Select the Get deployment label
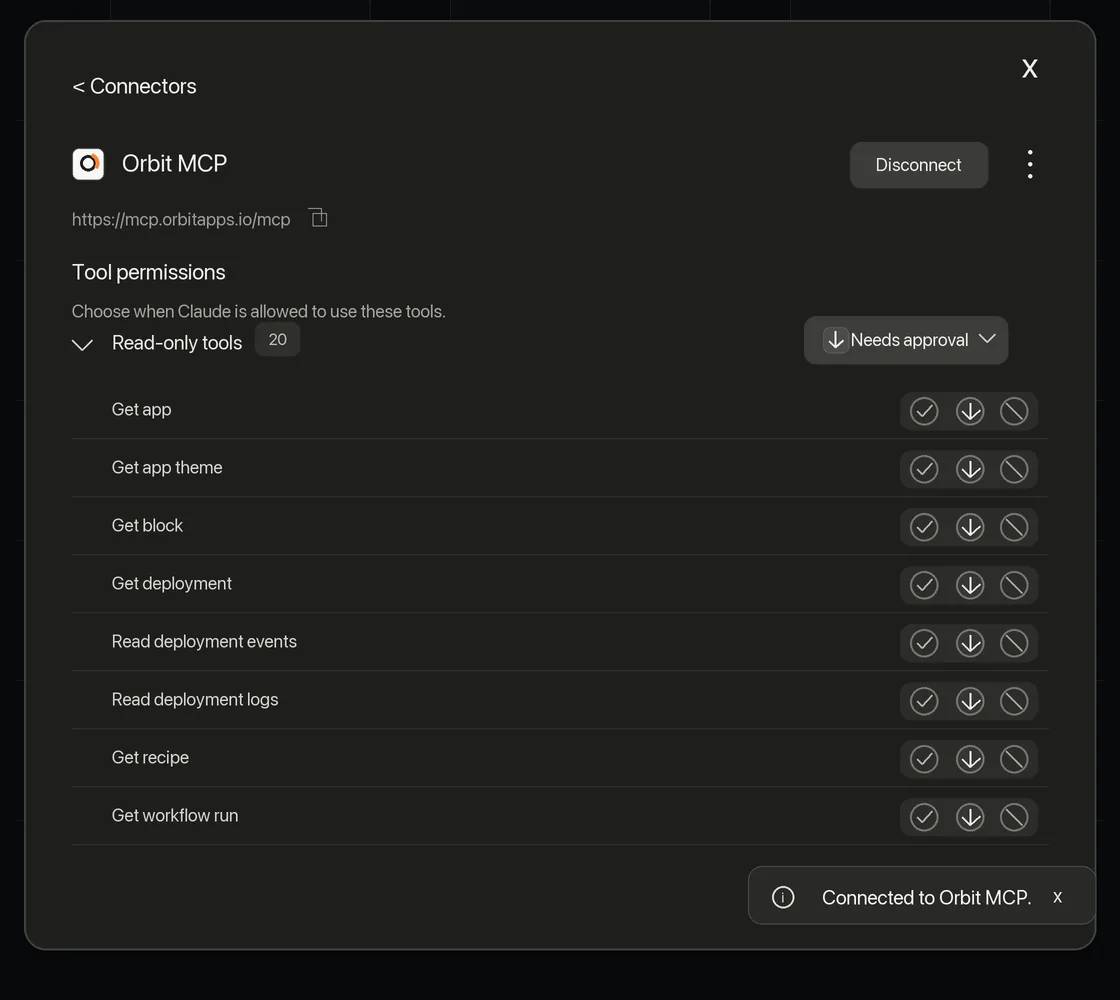 pyautogui.click(x=171, y=584)
